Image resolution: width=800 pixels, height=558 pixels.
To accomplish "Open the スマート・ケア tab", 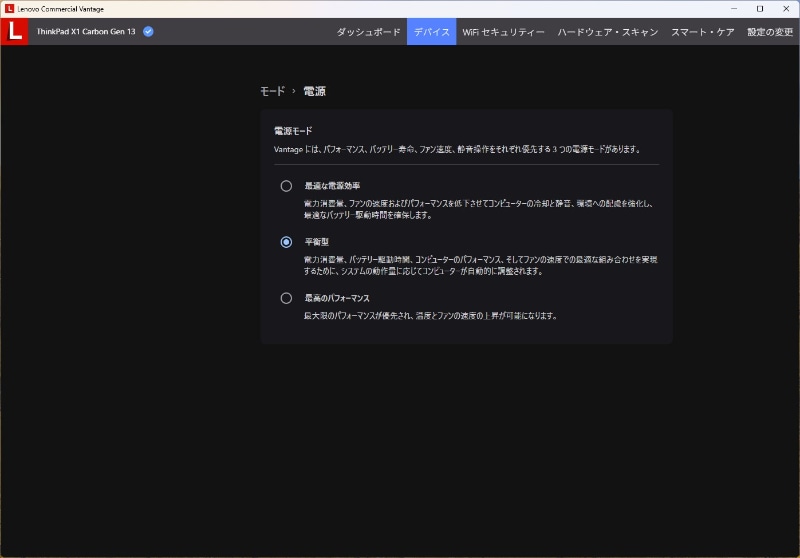I will click(x=703, y=32).
